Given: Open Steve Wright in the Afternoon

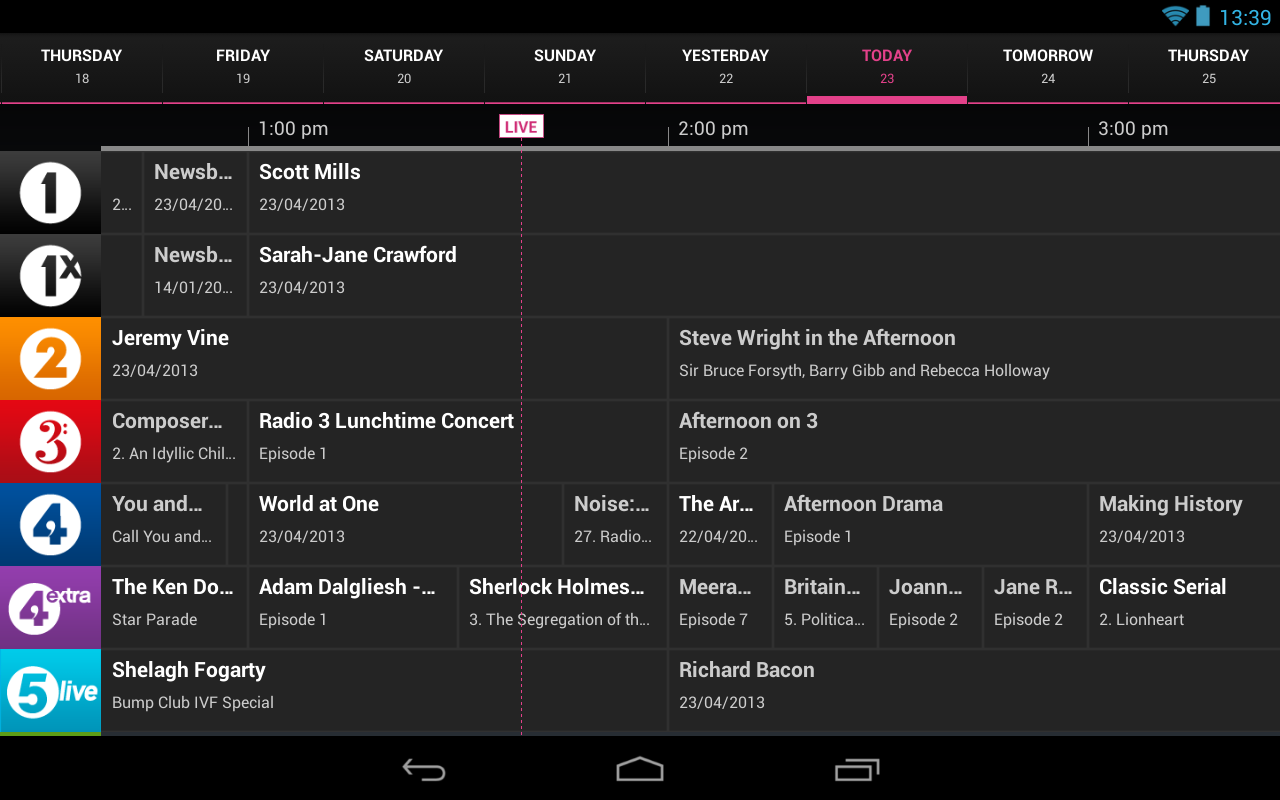Looking at the screenshot, I should pyautogui.click(x=974, y=358).
